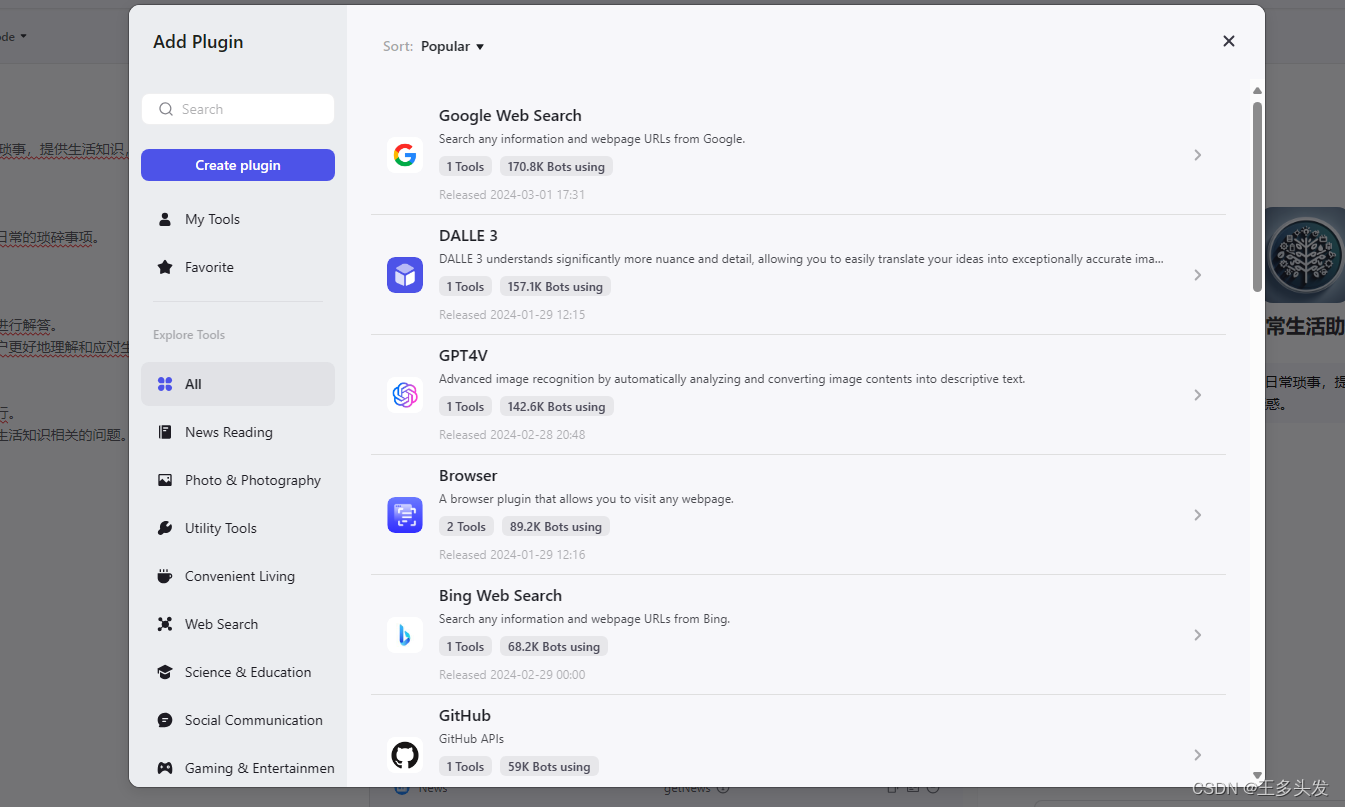Viewport: 1345px width, 807px height.
Task: Click the GitHub title text
Action: point(465,716)
